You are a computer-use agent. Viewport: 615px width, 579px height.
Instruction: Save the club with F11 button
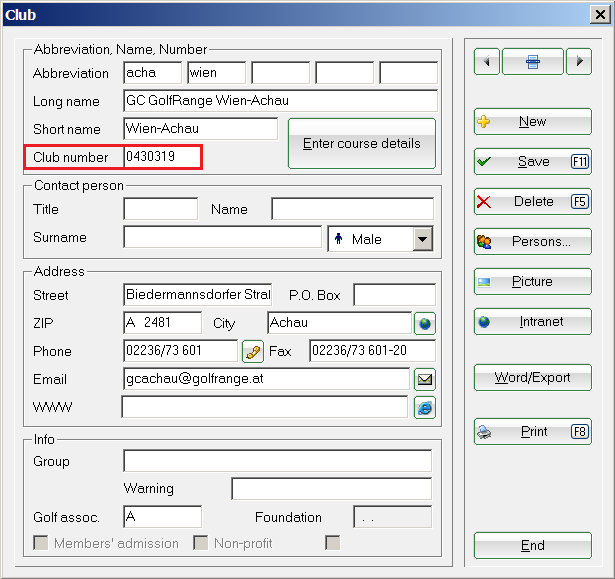pos(533,162)
